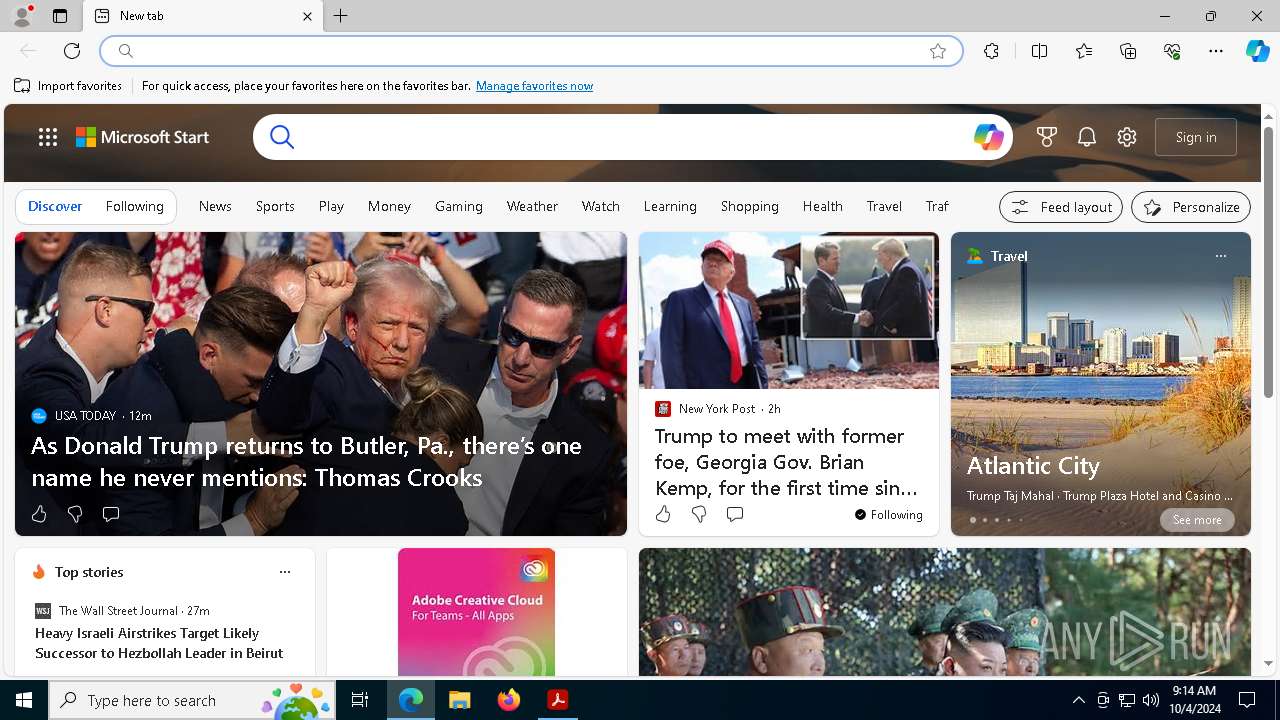This screenshot has width=1280, height=720.
Task: Open page settings gear icon
Action: point(1127,137)
